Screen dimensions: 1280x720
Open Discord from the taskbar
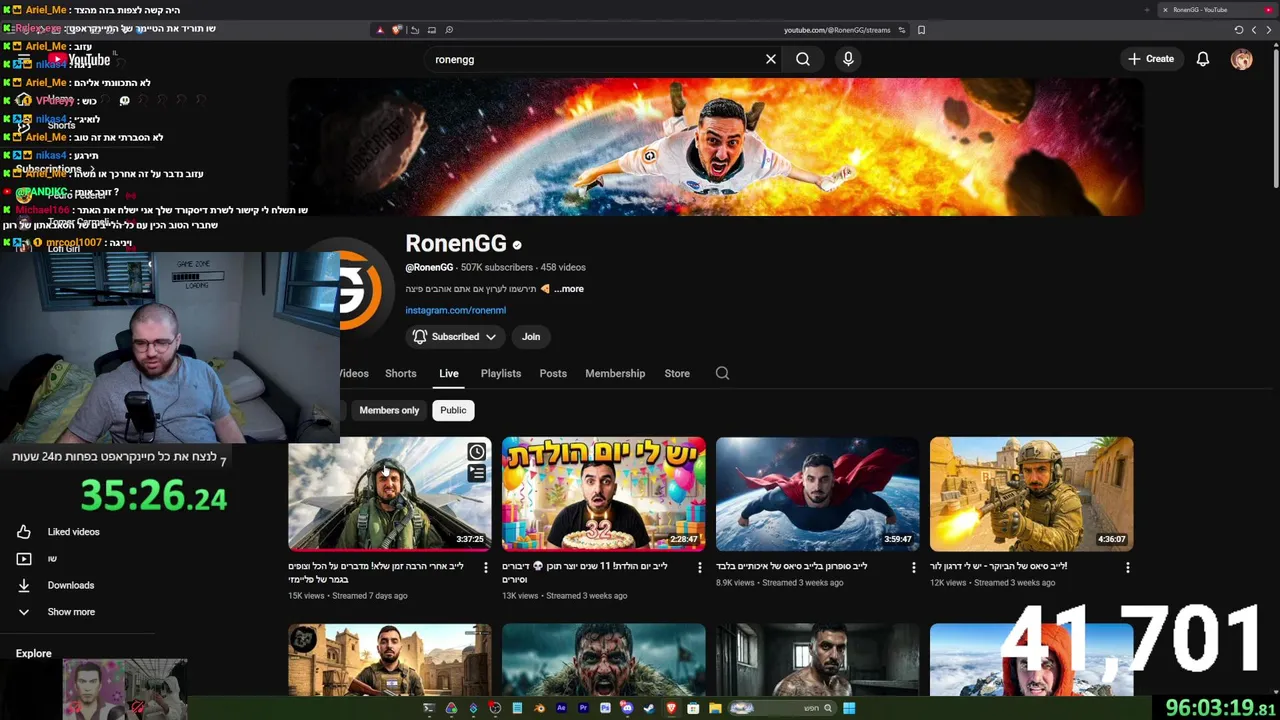[x=627, y=708]
